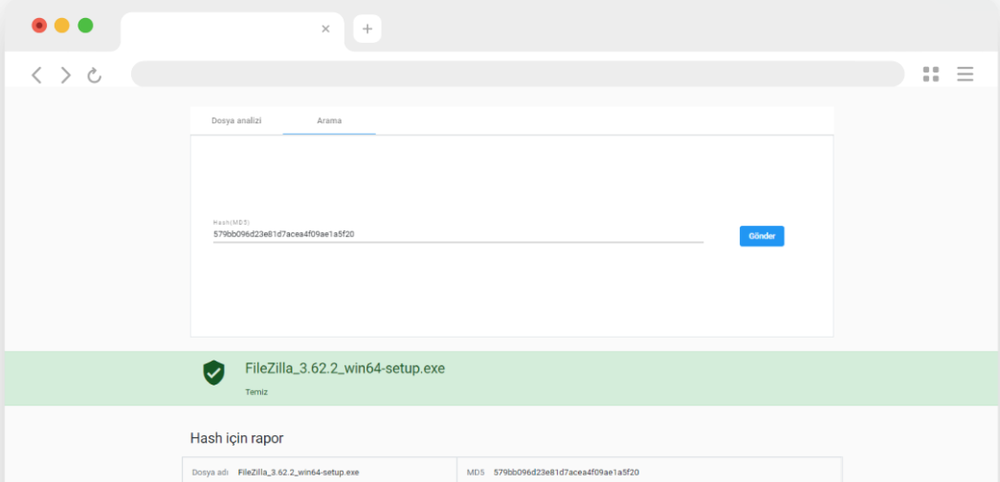Click the MD5 hash value in report
The height and width of the screenshot is (482, 1000).
tap(566, 472)
